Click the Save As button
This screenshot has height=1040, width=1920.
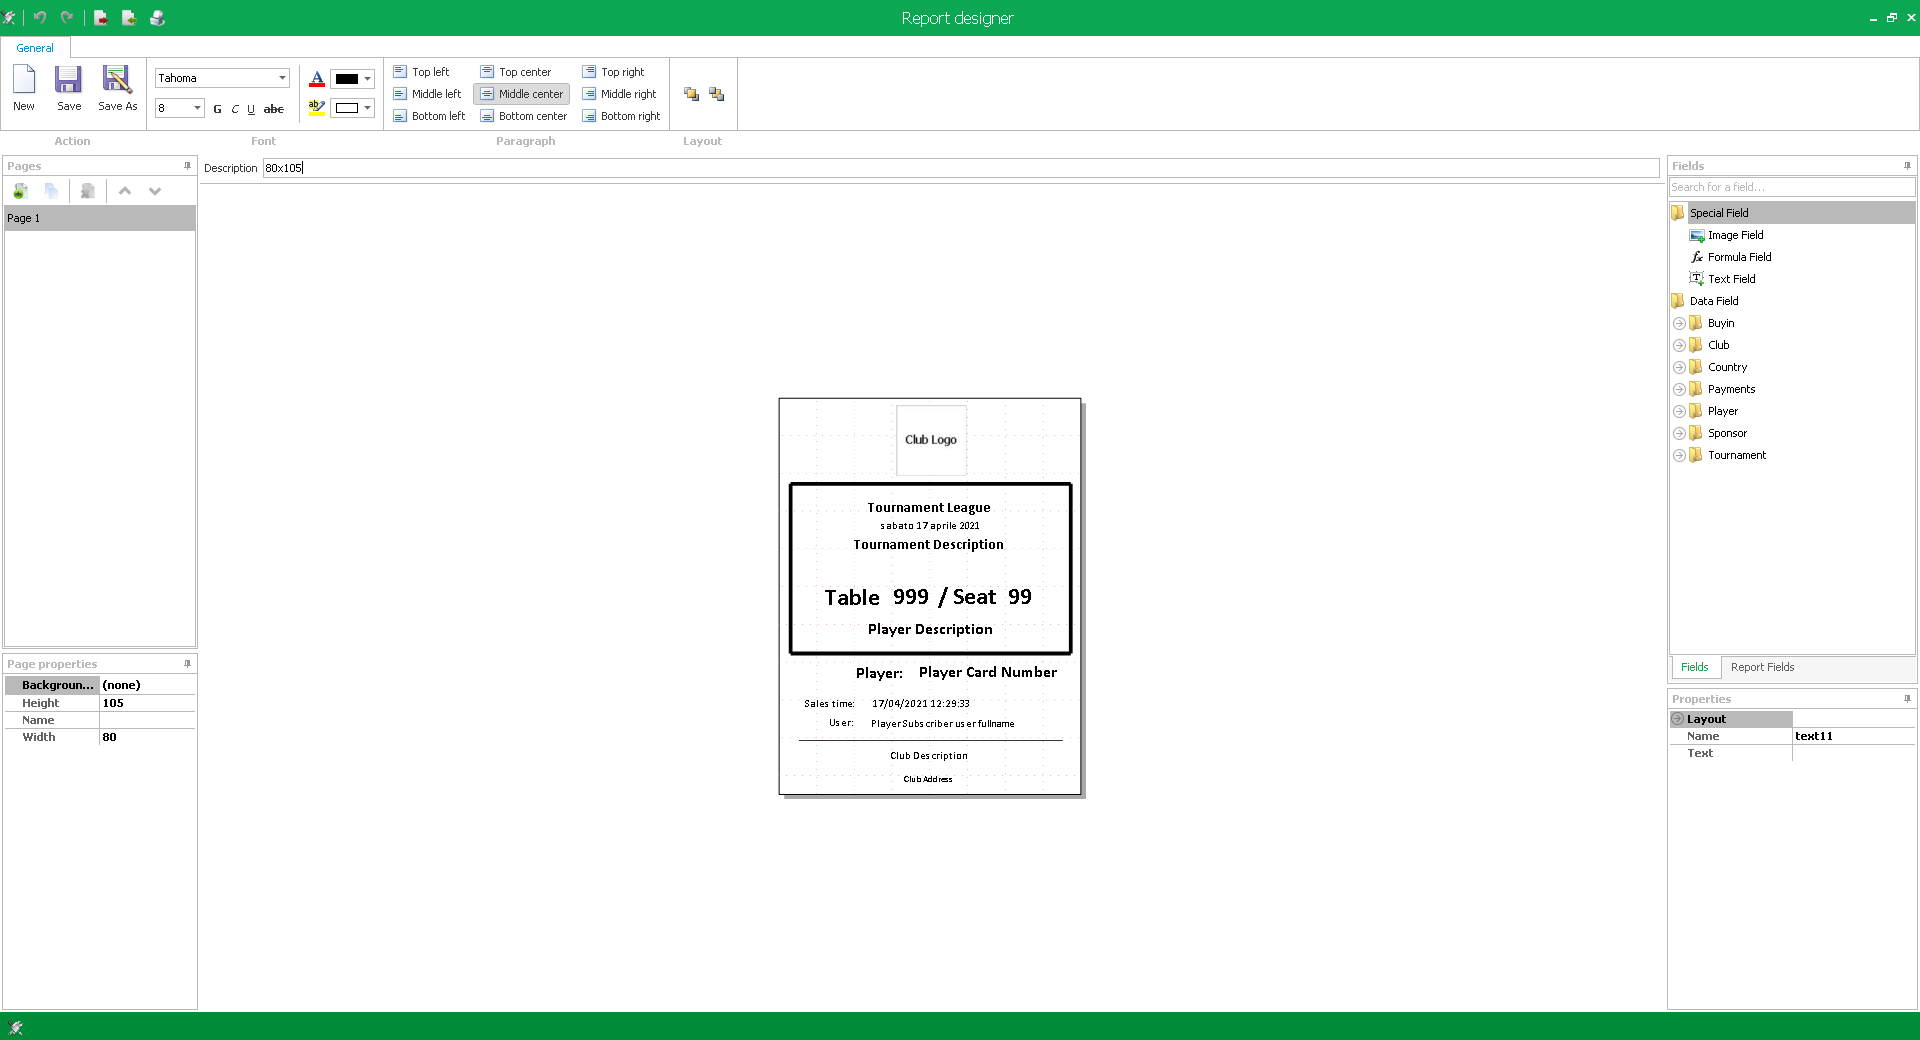pyautogui.click(x=117, y=88)
